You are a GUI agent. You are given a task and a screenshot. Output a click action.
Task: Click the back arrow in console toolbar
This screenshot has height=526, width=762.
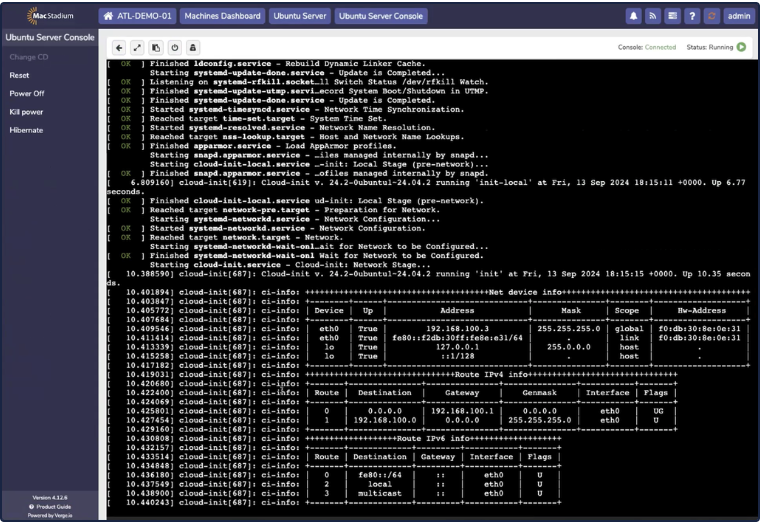click(119, 47)
